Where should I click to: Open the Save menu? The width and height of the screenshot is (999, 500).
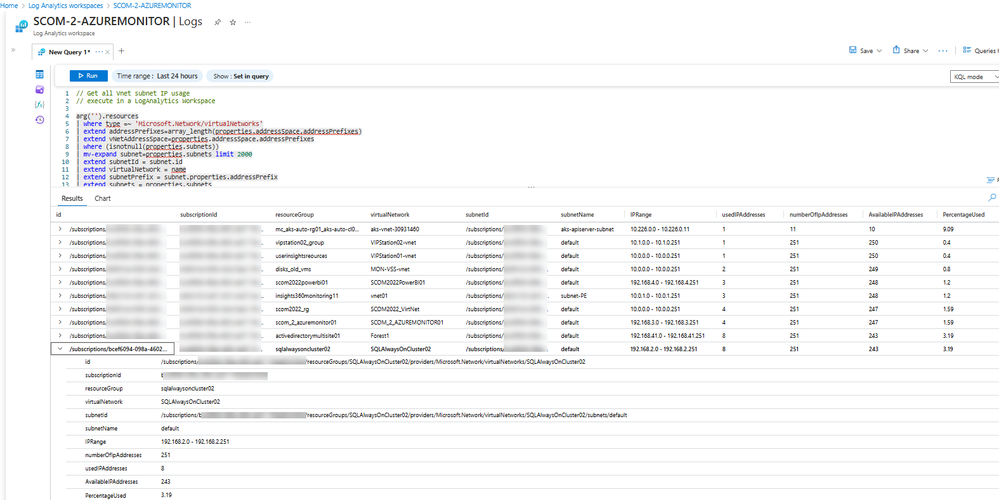click(x=865, y=50)
